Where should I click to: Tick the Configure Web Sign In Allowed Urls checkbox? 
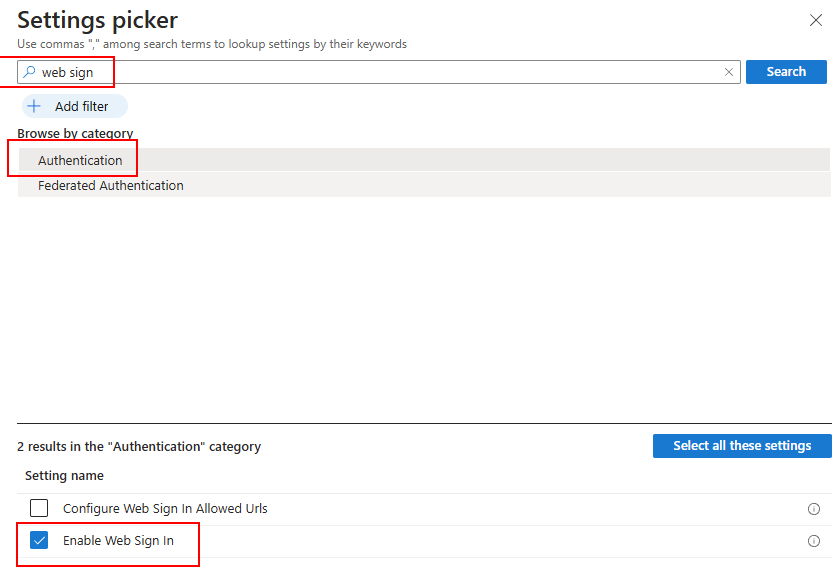[x=39, y=508]
